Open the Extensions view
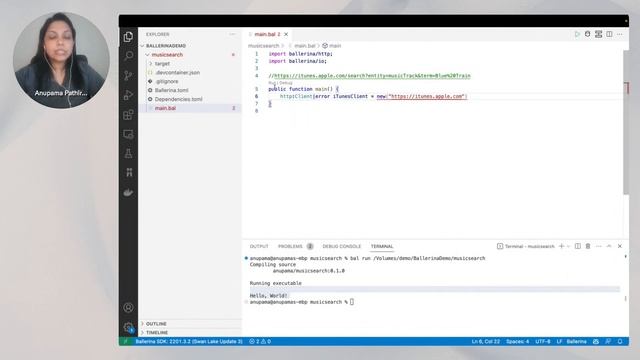 [x=128, y=115]
